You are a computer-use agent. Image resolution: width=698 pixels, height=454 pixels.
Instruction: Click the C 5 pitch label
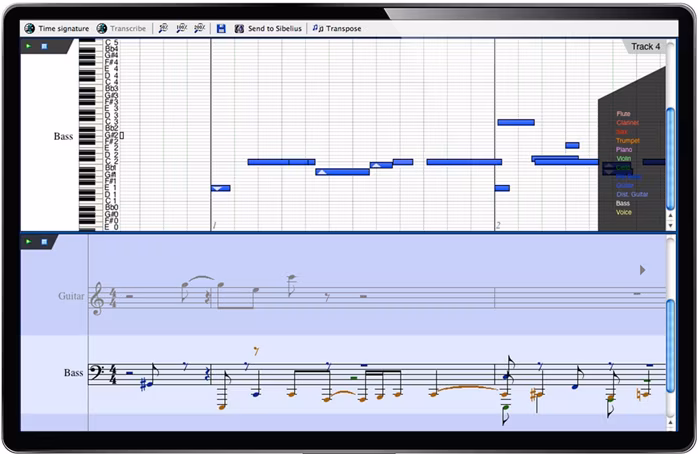pos(112,42)
